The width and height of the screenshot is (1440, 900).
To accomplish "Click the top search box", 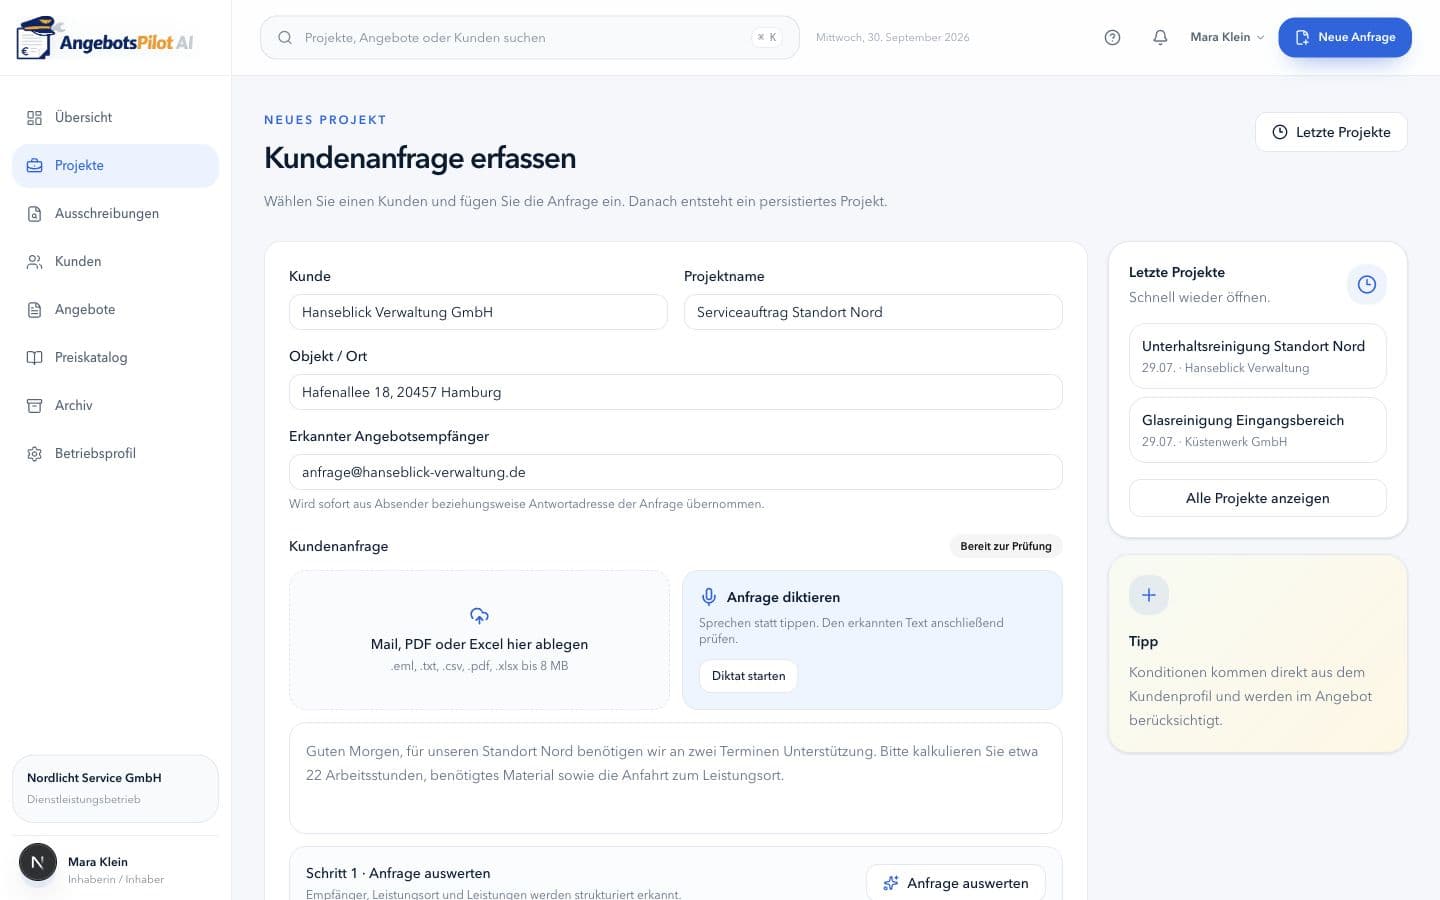I will 530,37.
